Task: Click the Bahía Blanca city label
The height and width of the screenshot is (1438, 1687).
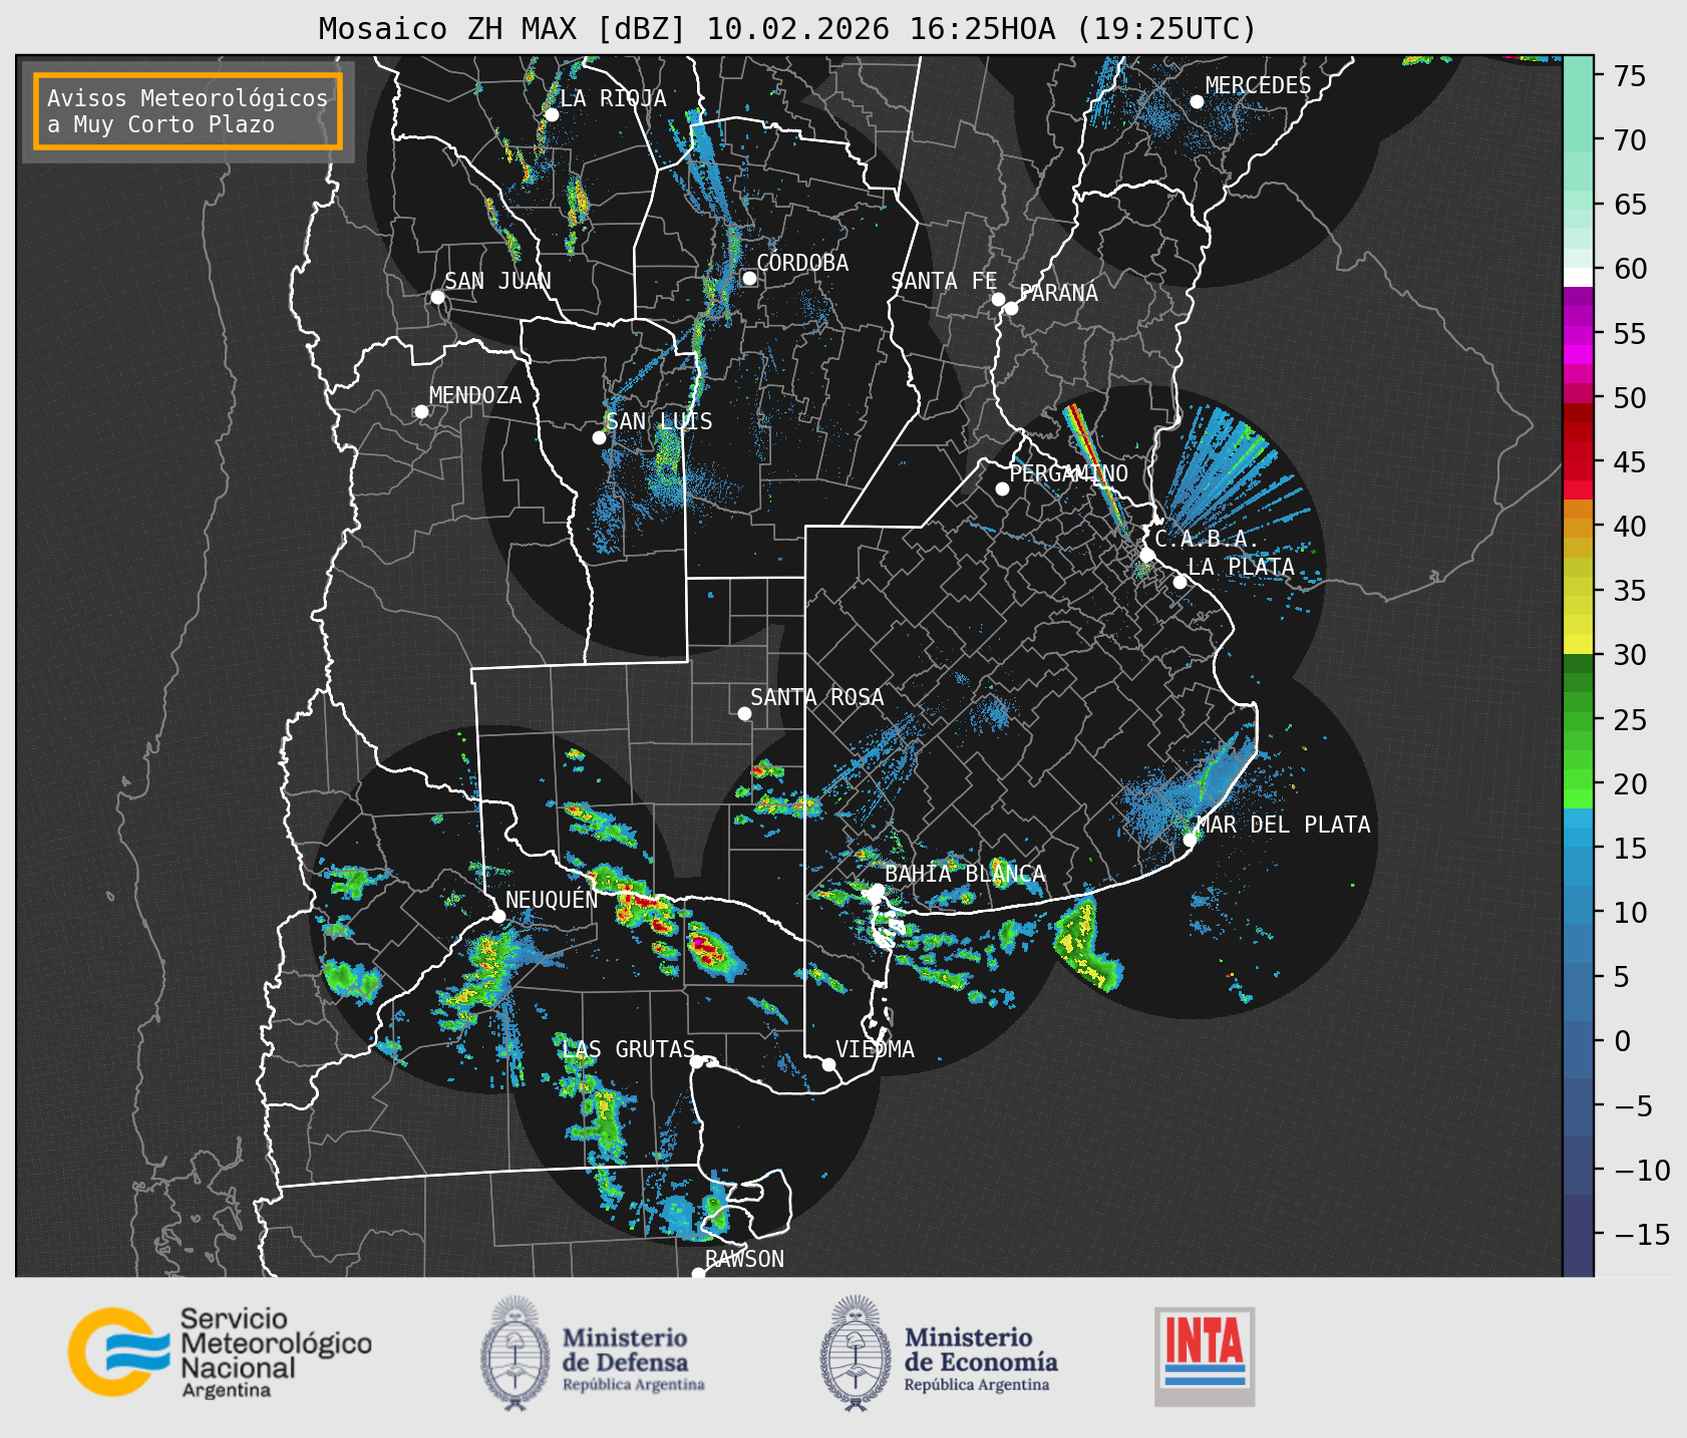Action: [965, 874]
